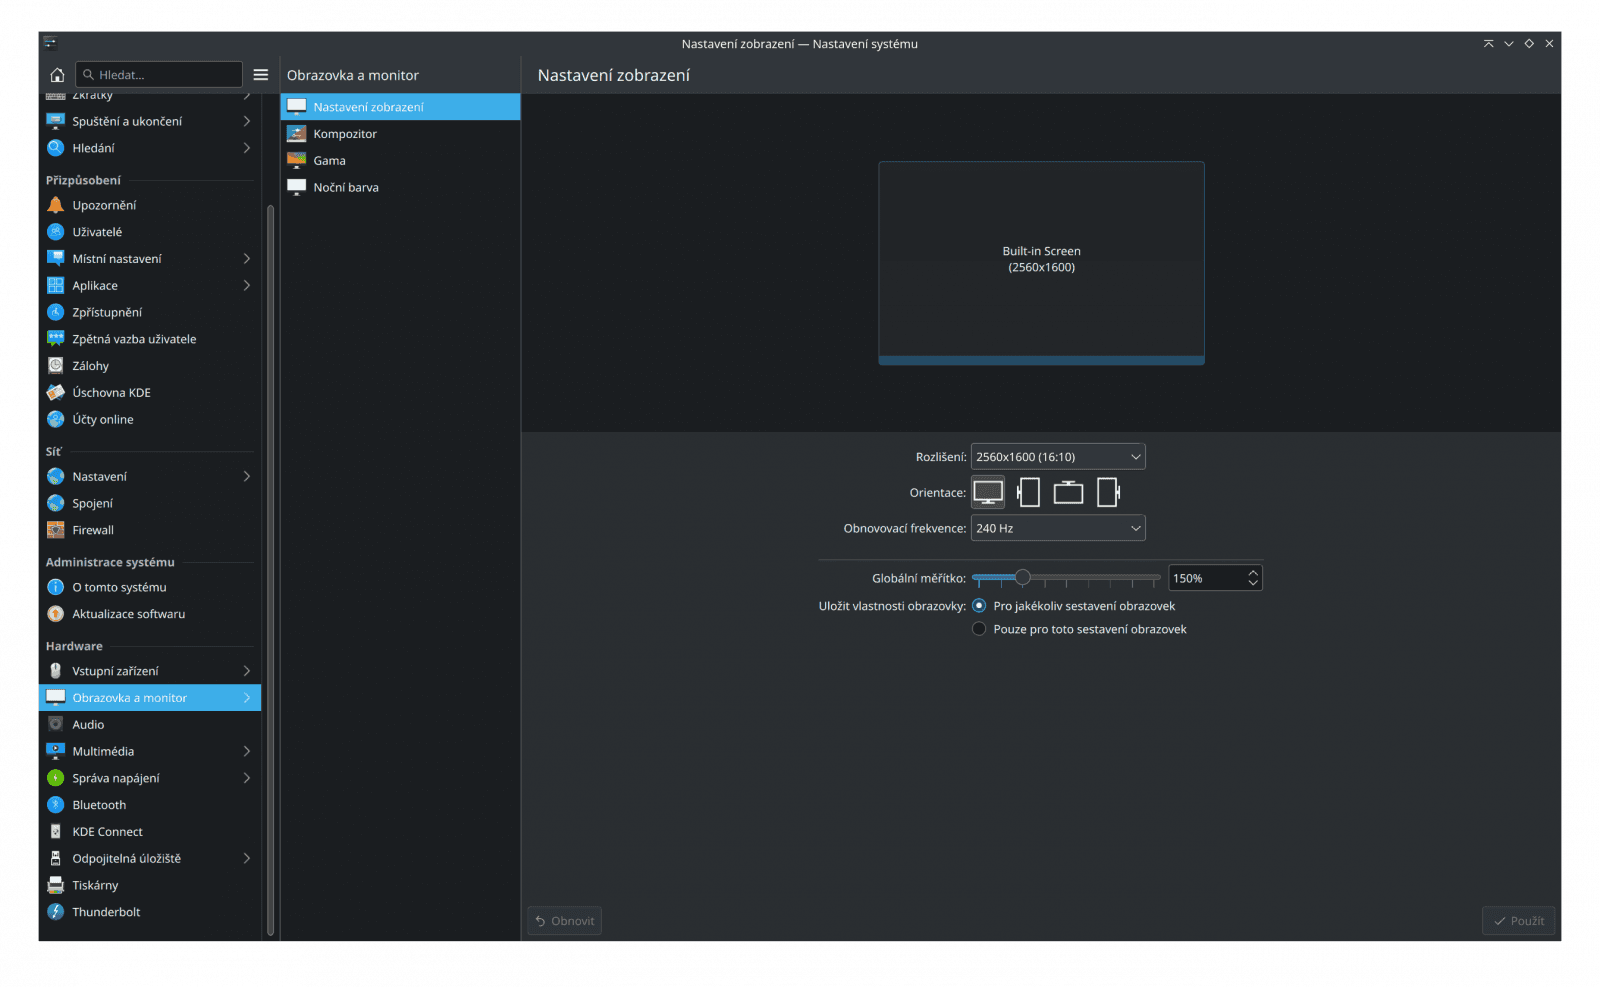Click the Tiskárny printer icon
The image size is (1600, 987).
click(56, 885)
